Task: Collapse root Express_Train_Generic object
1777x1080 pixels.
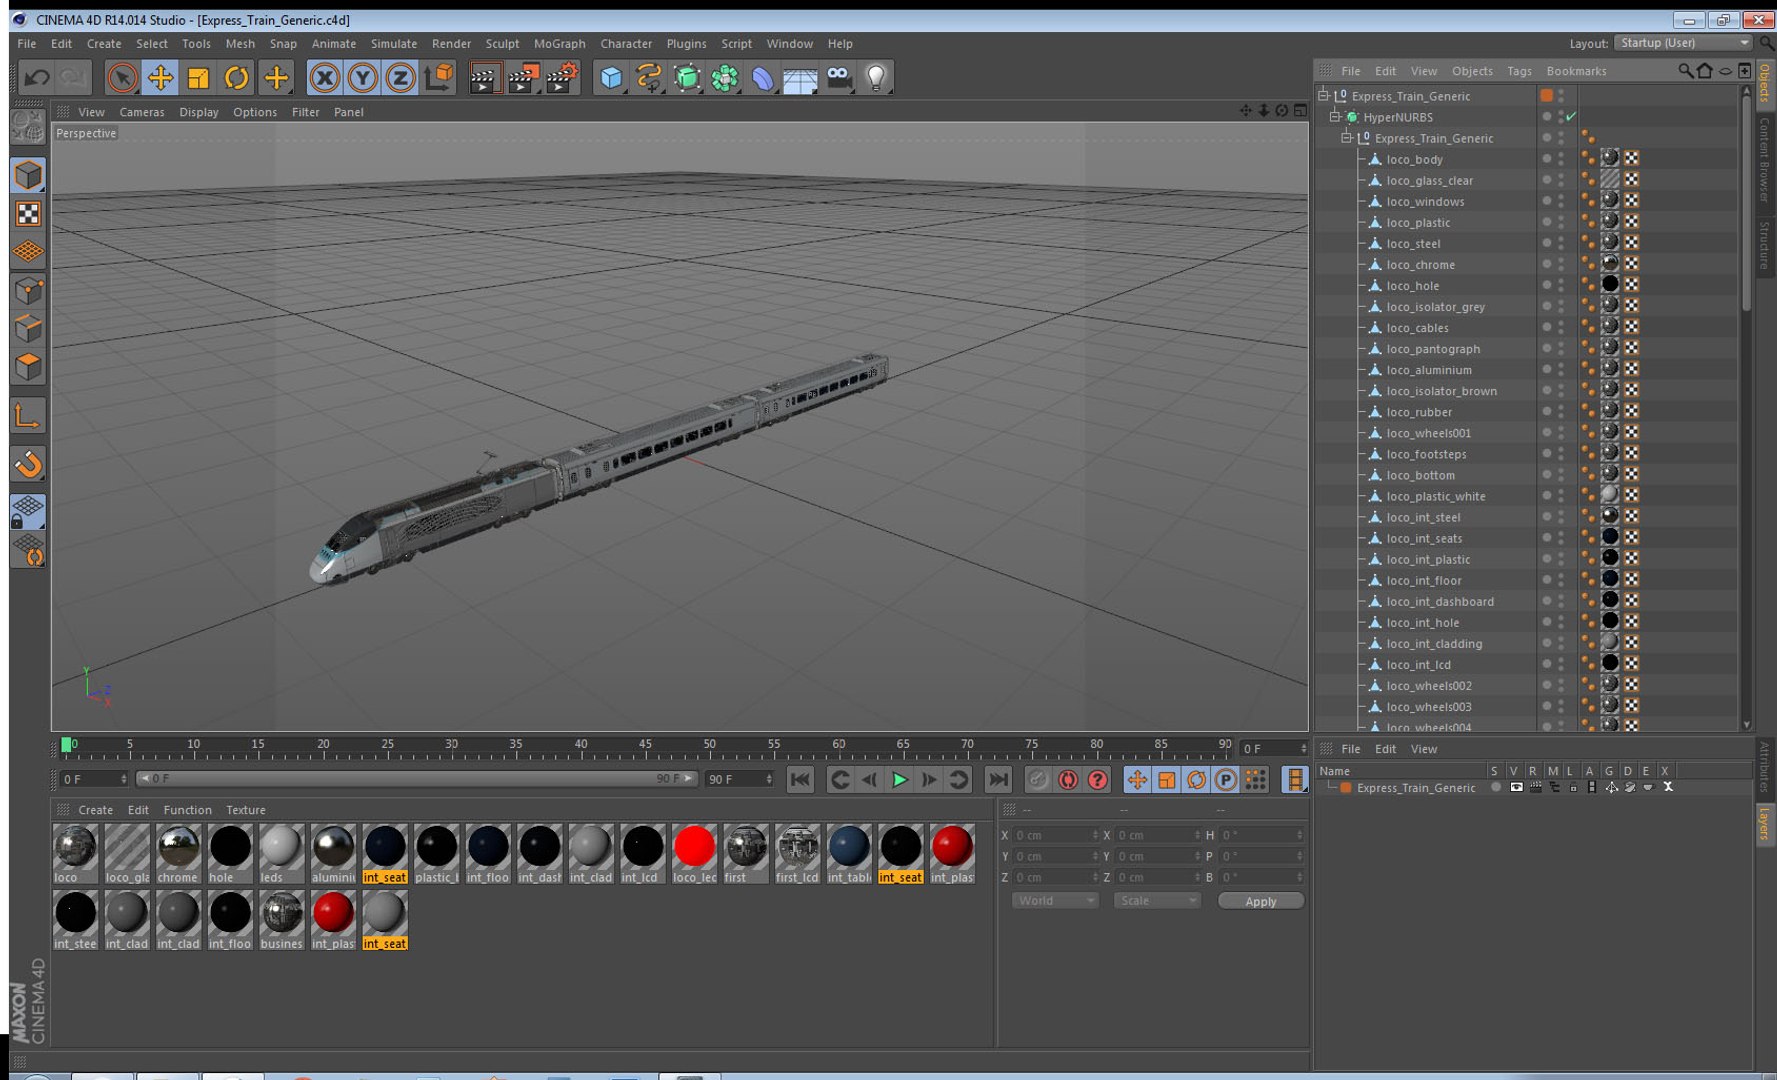Action: 1323,96
